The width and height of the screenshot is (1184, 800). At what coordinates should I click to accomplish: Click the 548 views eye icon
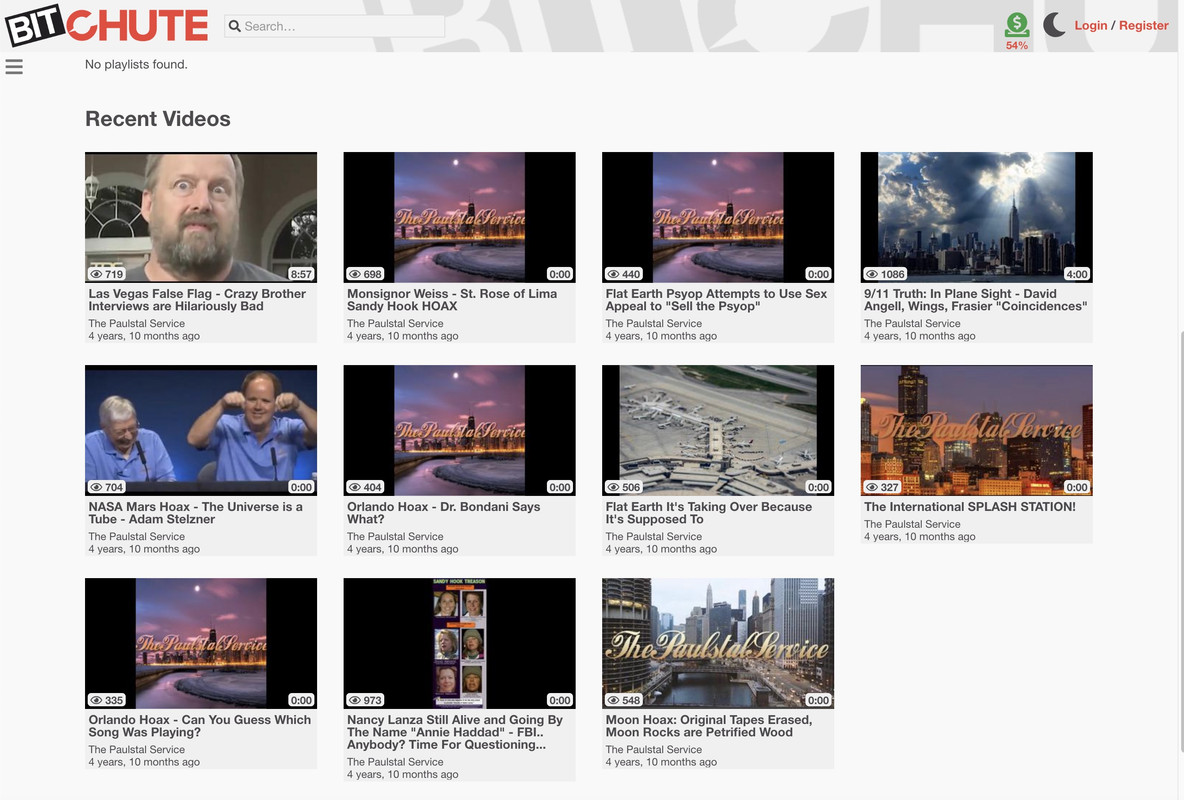pyautogui.click(x=614, y=700)
